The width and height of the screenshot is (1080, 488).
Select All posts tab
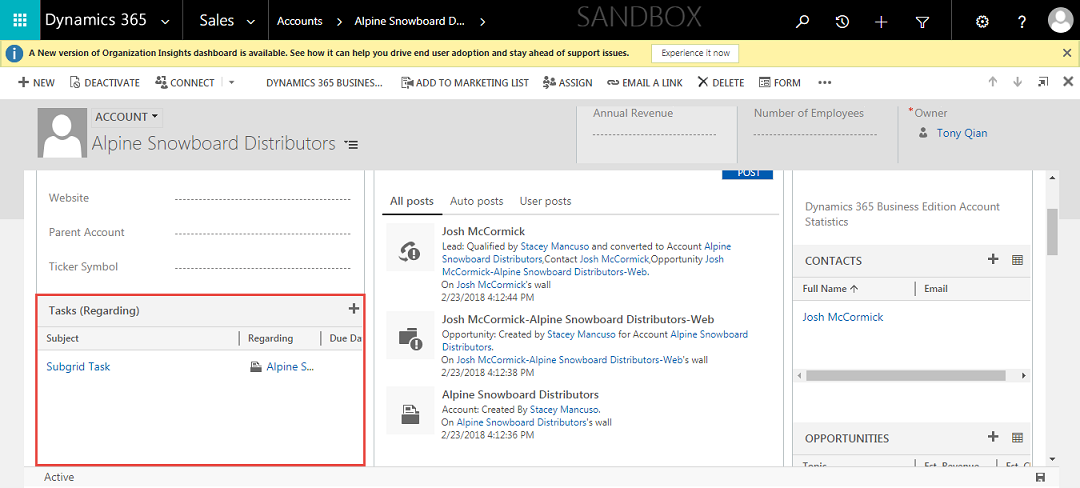click(x=411, y=202)
